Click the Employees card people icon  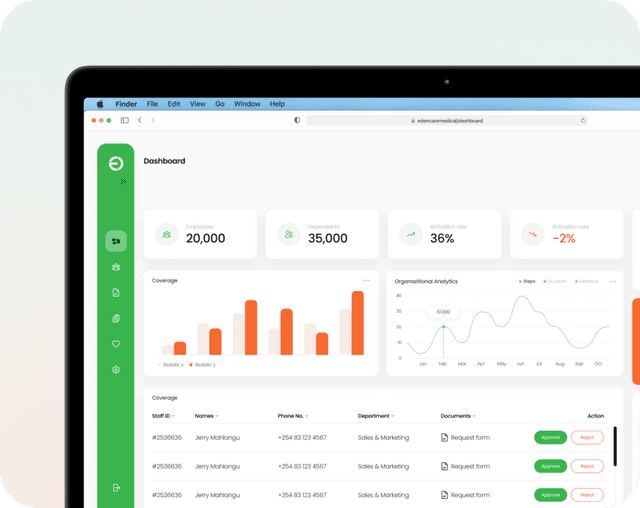[x=166, y=234]
